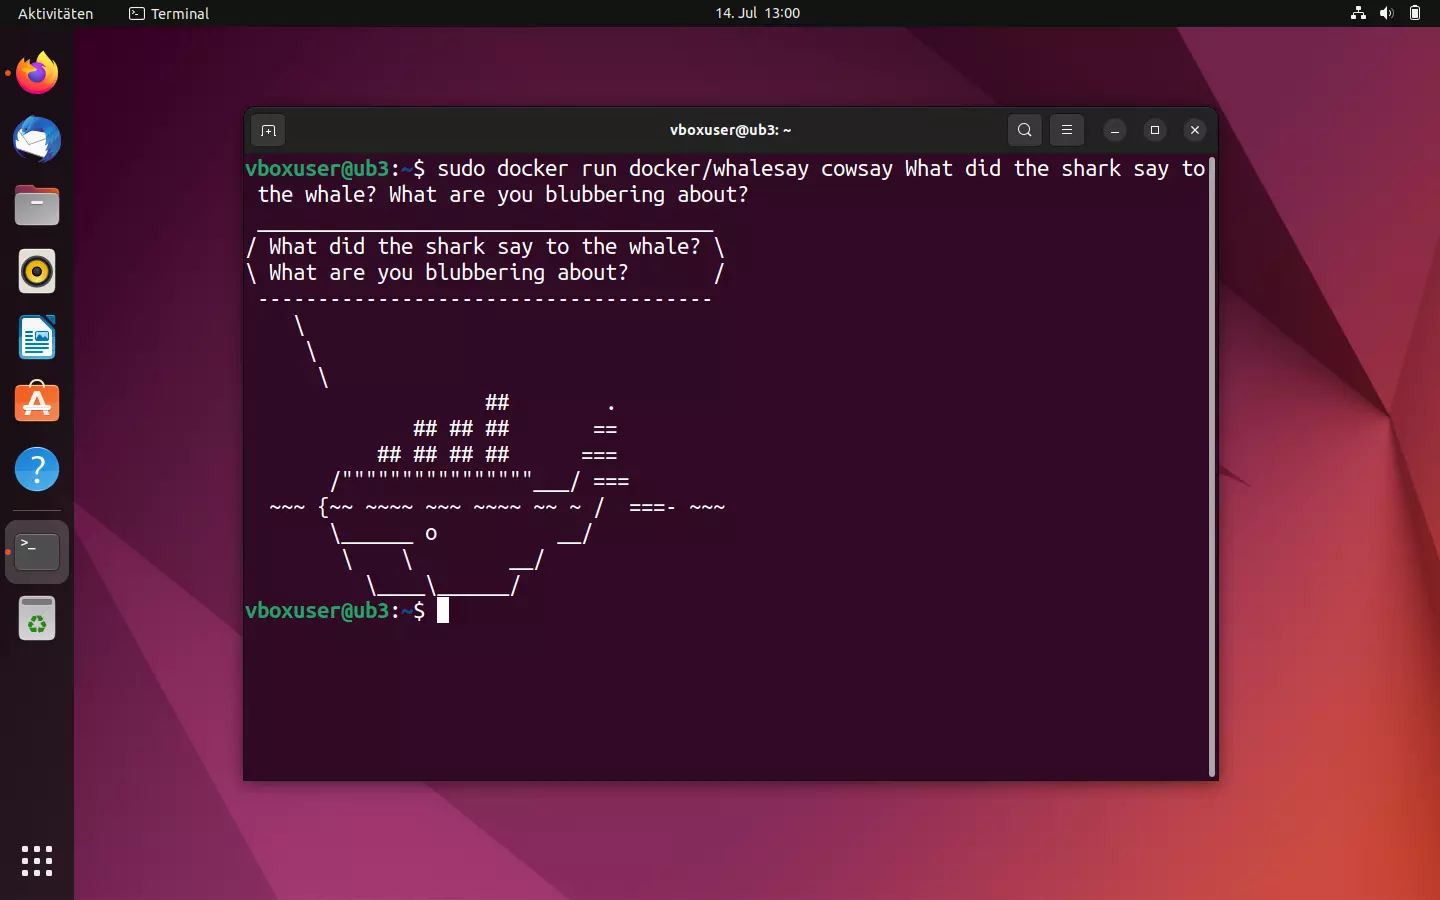Open the Trash from the dock

(x=36, y=618)
